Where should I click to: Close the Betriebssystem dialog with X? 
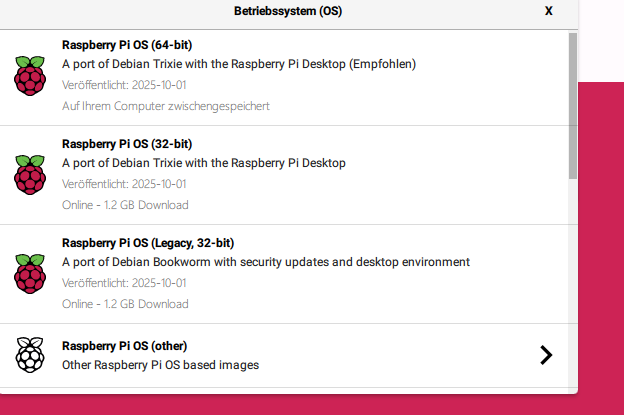[549, 11]
